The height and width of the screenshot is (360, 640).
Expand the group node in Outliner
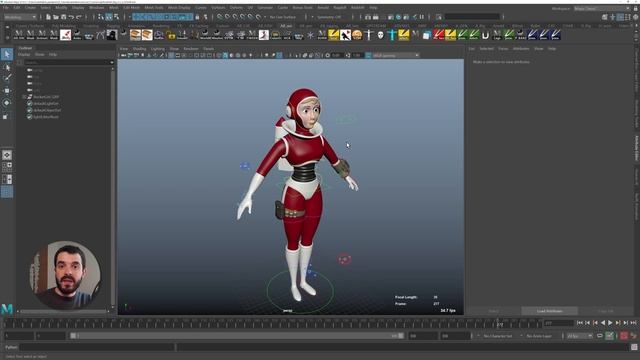24,97
